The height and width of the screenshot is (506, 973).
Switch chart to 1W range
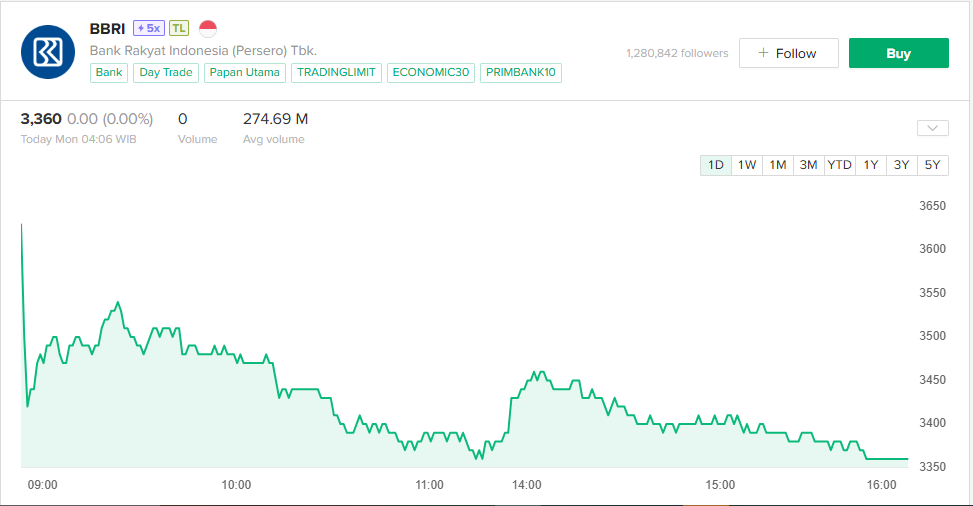pos(747,165)
